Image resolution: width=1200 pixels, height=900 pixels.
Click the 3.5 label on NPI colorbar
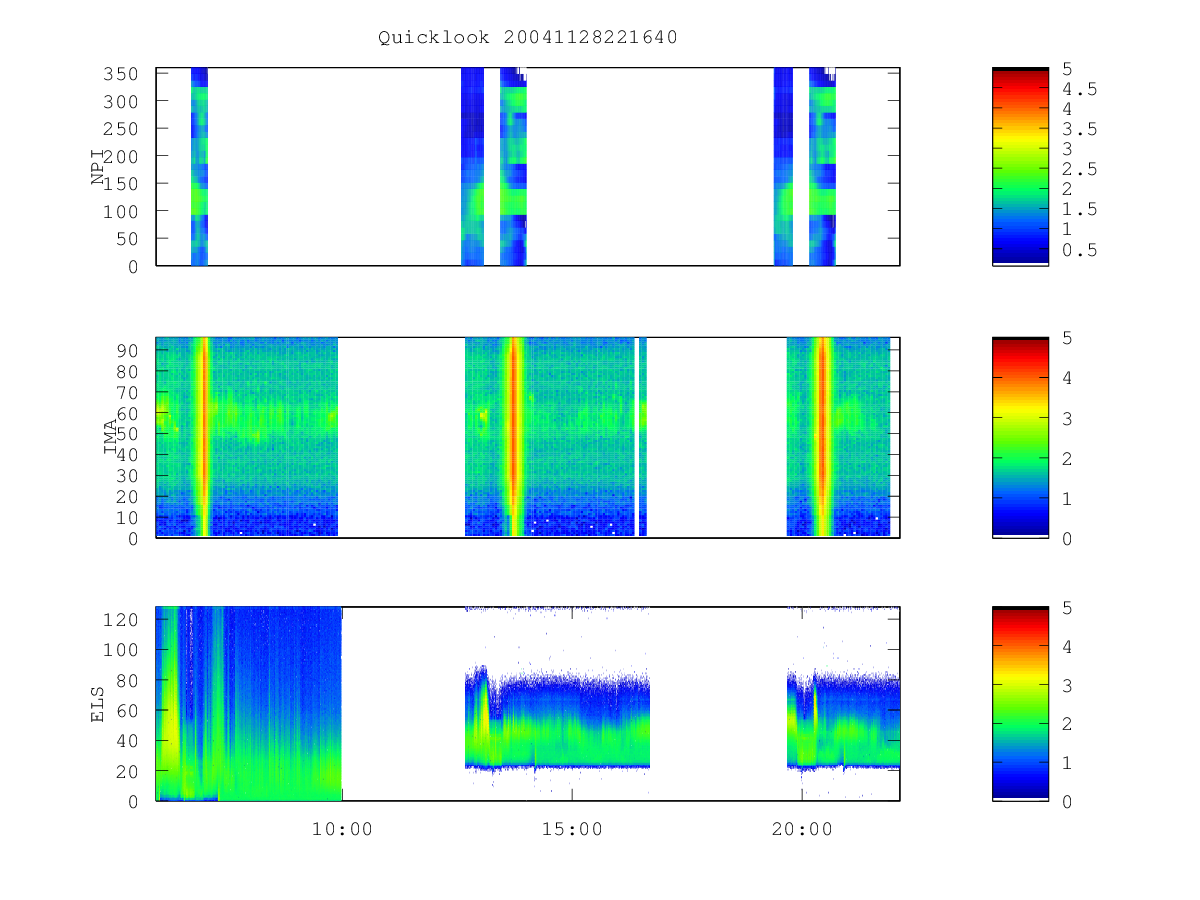(x=1080, y=129)
